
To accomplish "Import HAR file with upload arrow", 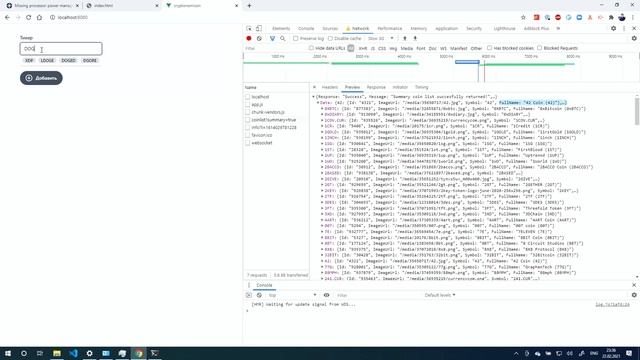I will point(405,38).
